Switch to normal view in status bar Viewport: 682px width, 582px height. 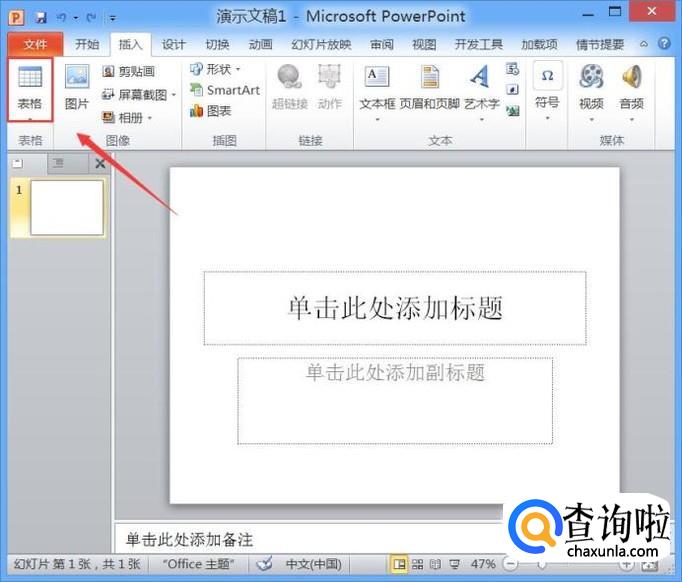[x=399, y=564]
